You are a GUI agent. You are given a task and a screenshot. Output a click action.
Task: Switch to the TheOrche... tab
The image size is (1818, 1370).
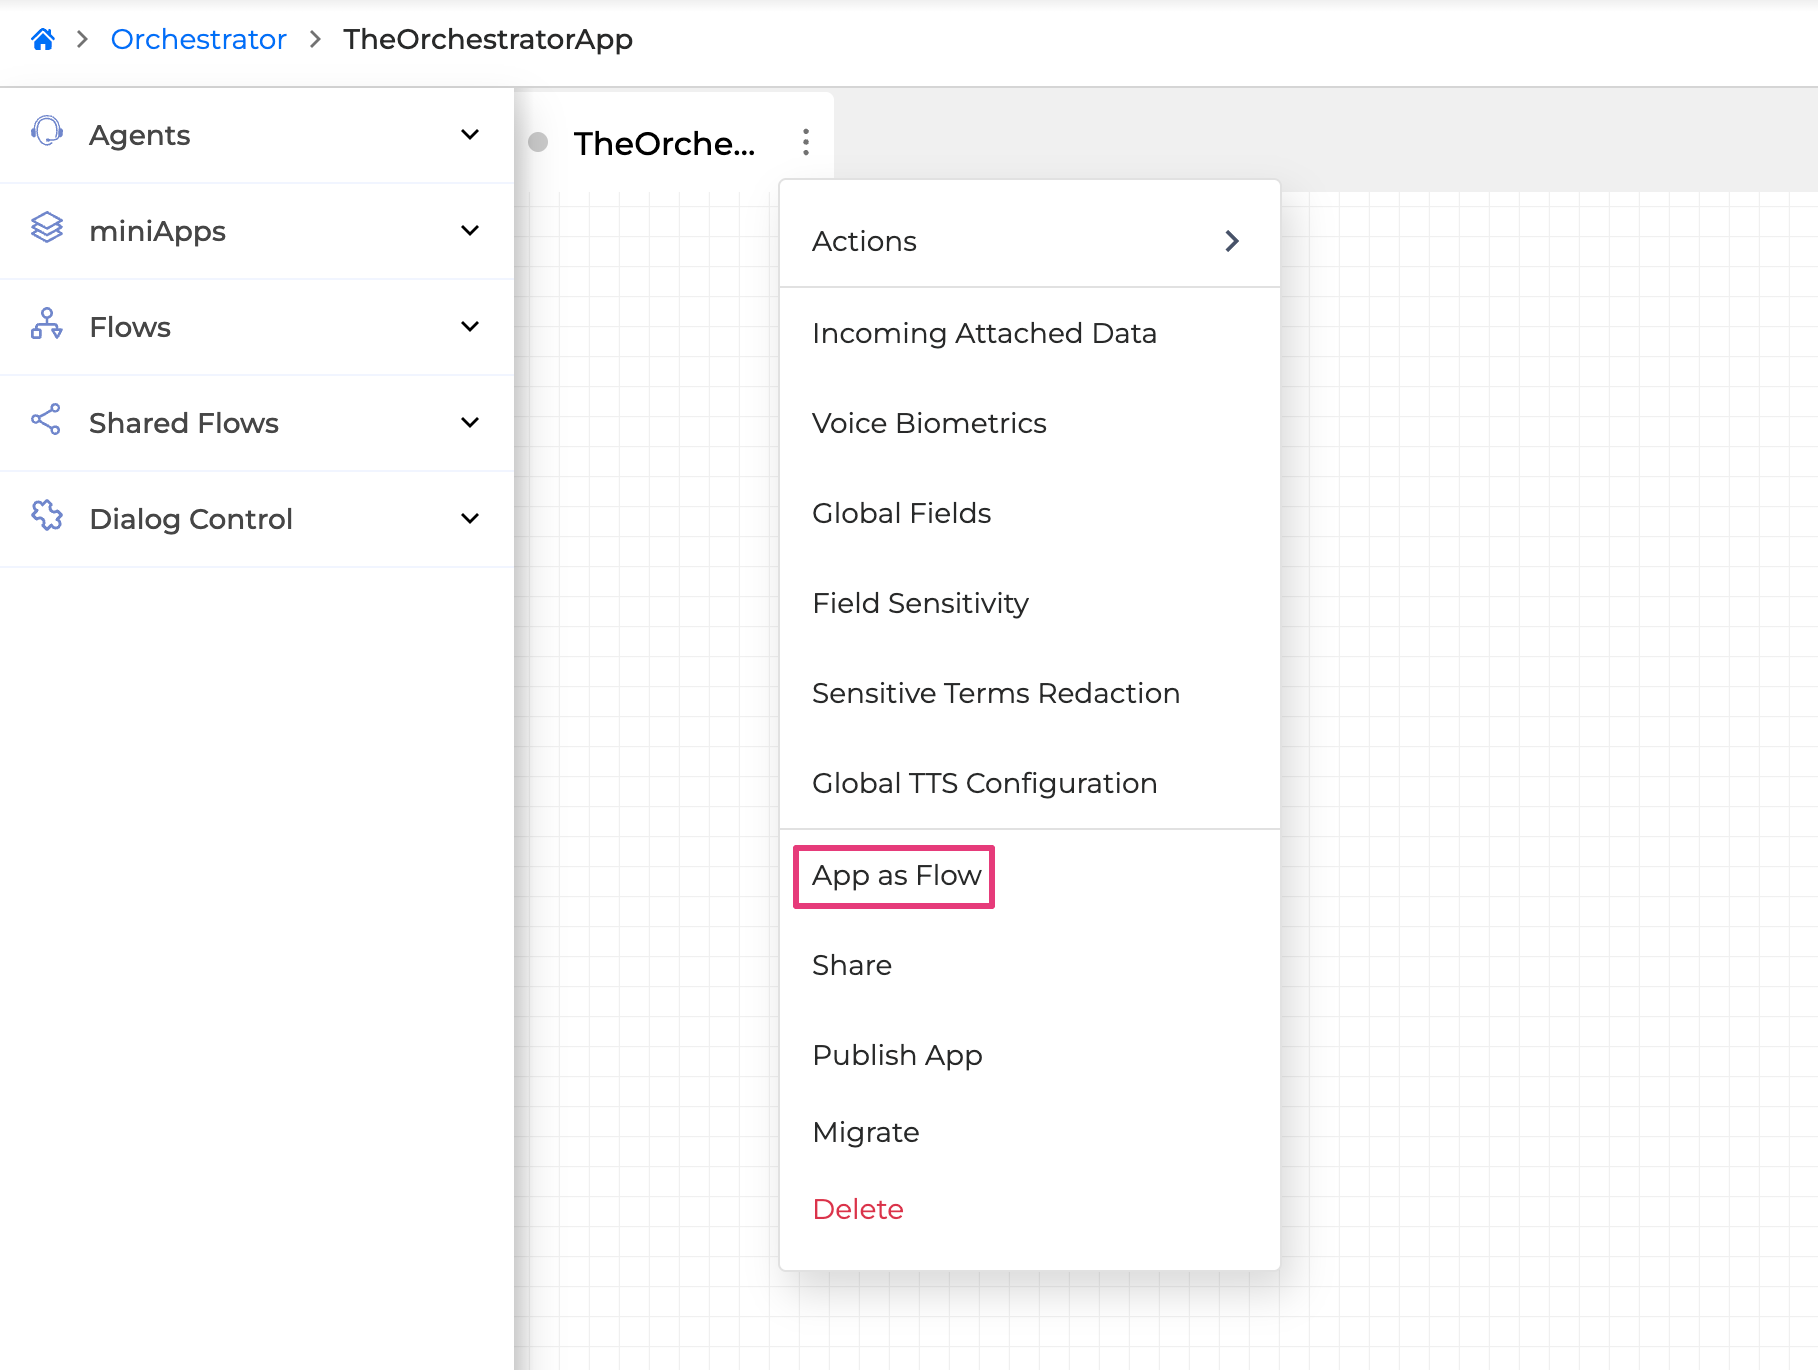pyautogui.click(x=664, y=143)
